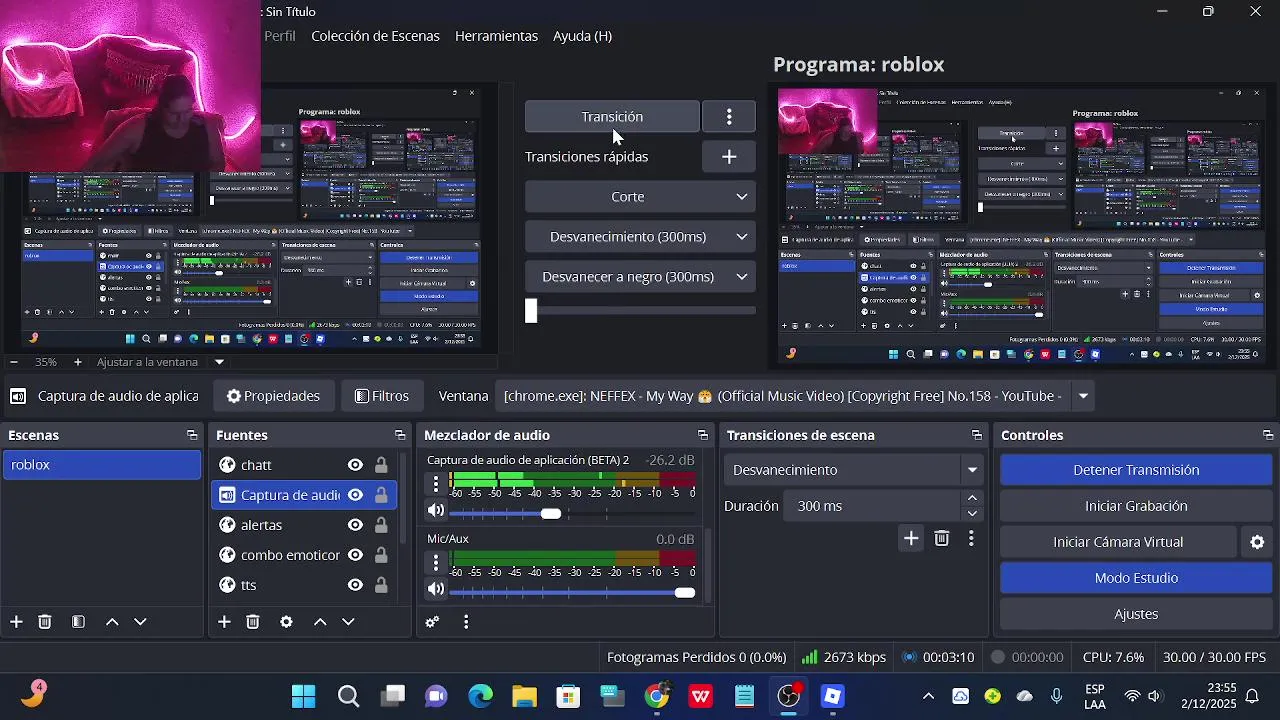Viewport: 1280px width, 720px height.
Task: Open options dots for application audio channel
Action: [436, 484]
